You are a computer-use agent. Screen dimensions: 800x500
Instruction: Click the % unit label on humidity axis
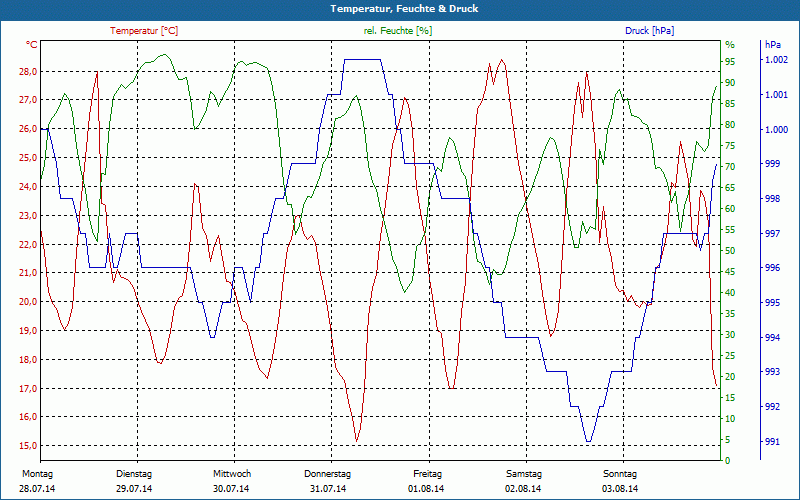[x=730, y=45]
